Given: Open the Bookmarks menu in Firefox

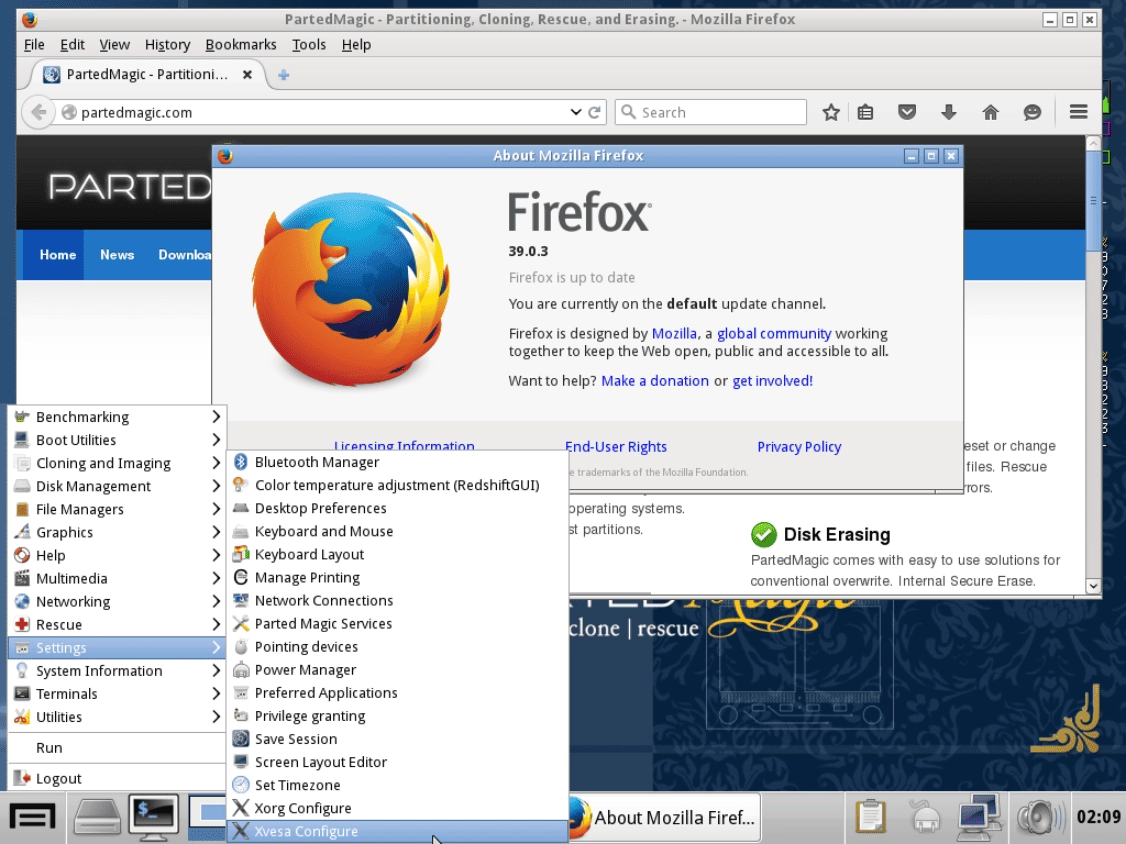Looking at the screenshot, I should pyautogui.click(x=241, y=45).
